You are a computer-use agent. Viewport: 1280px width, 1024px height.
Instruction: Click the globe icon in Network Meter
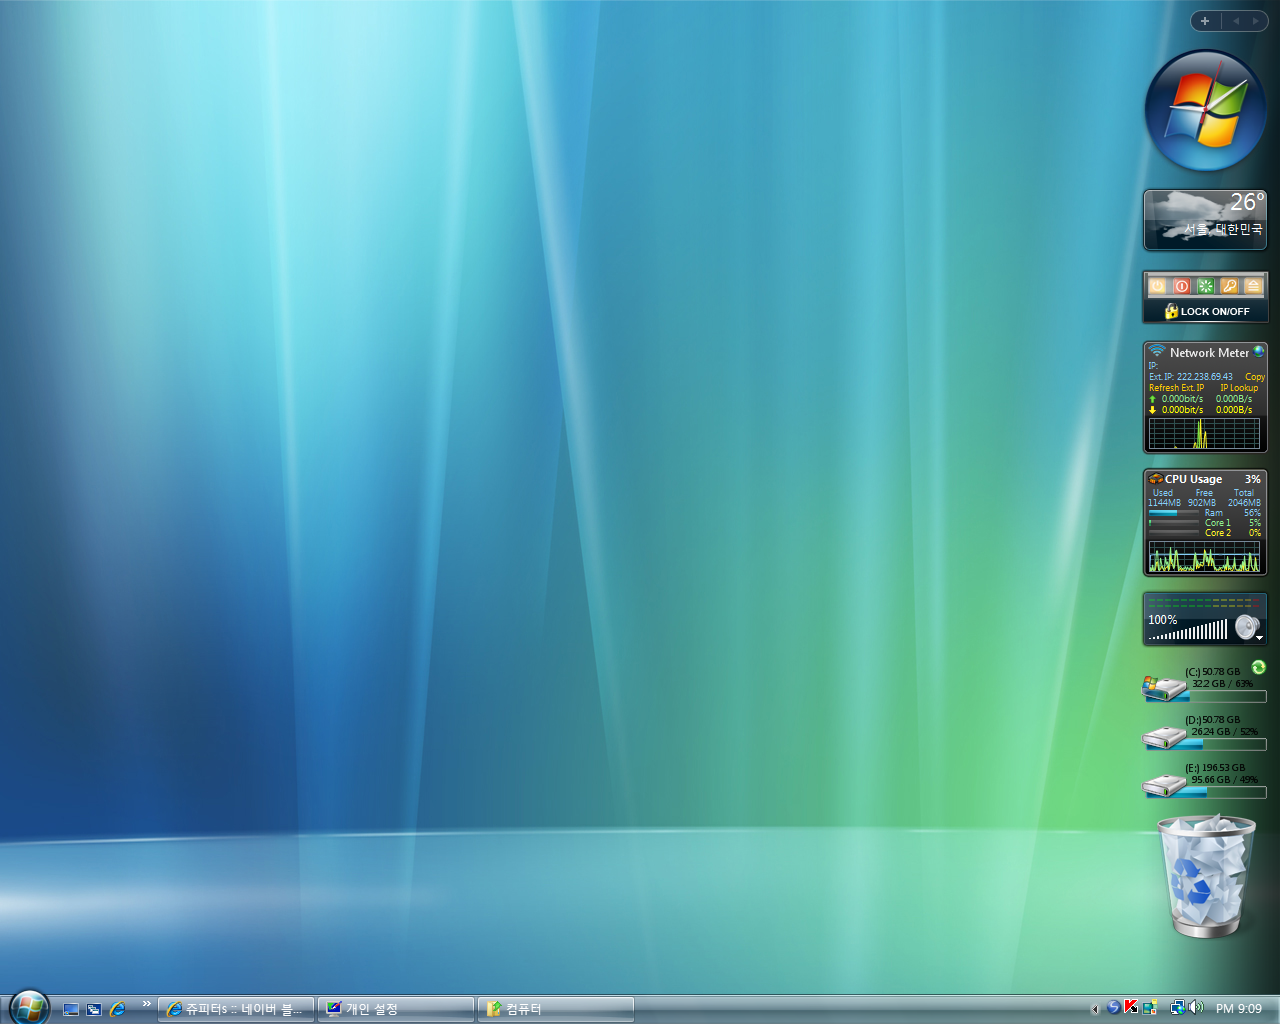1259,351
